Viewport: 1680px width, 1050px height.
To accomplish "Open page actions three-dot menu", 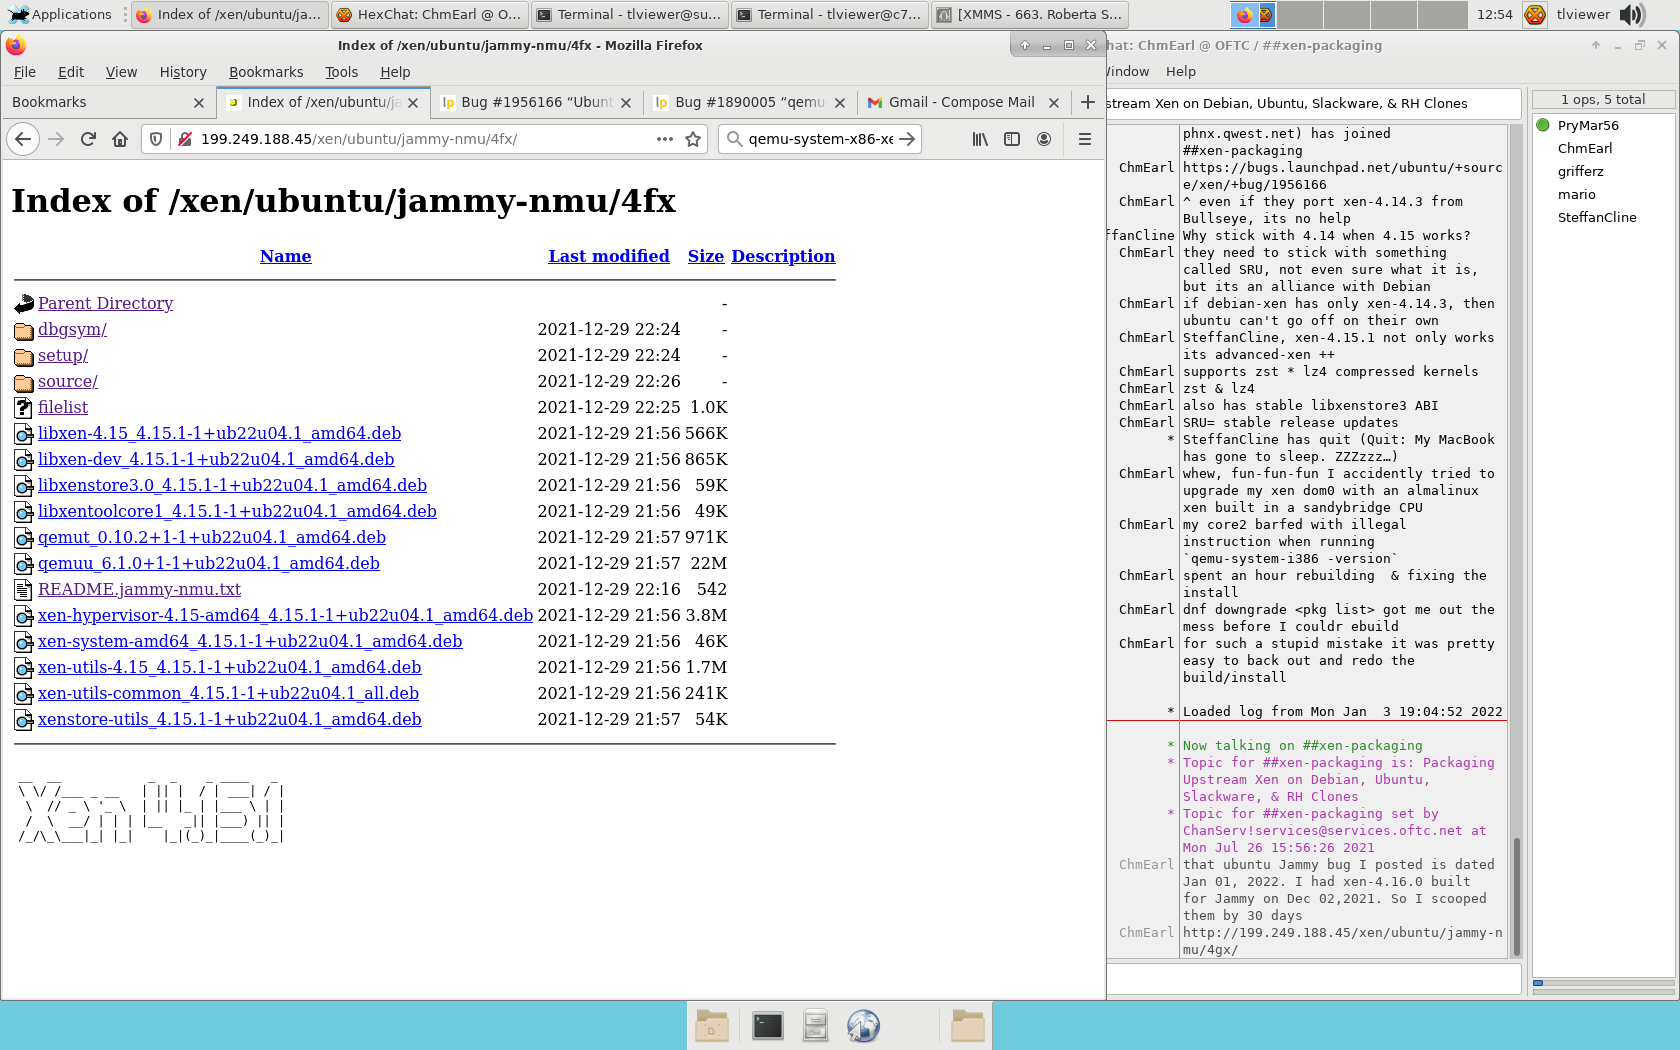I will pyautogui.click(x=665, y=139).
